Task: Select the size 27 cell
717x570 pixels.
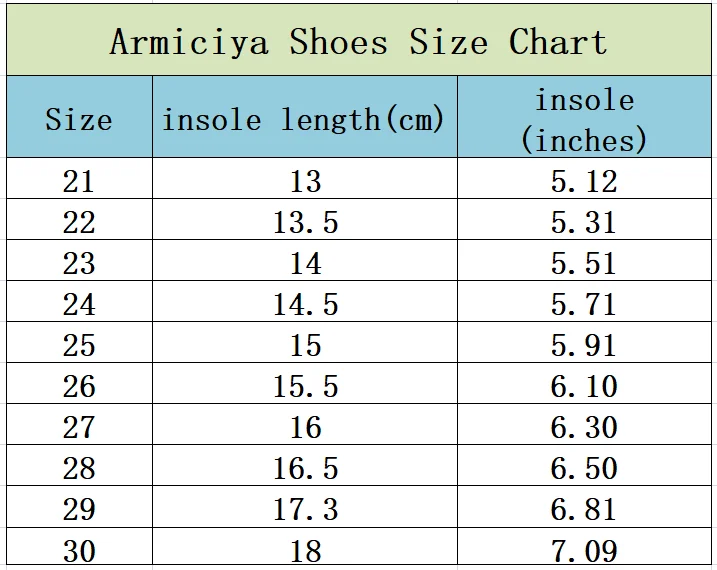Action: click(x=78, y=427)
